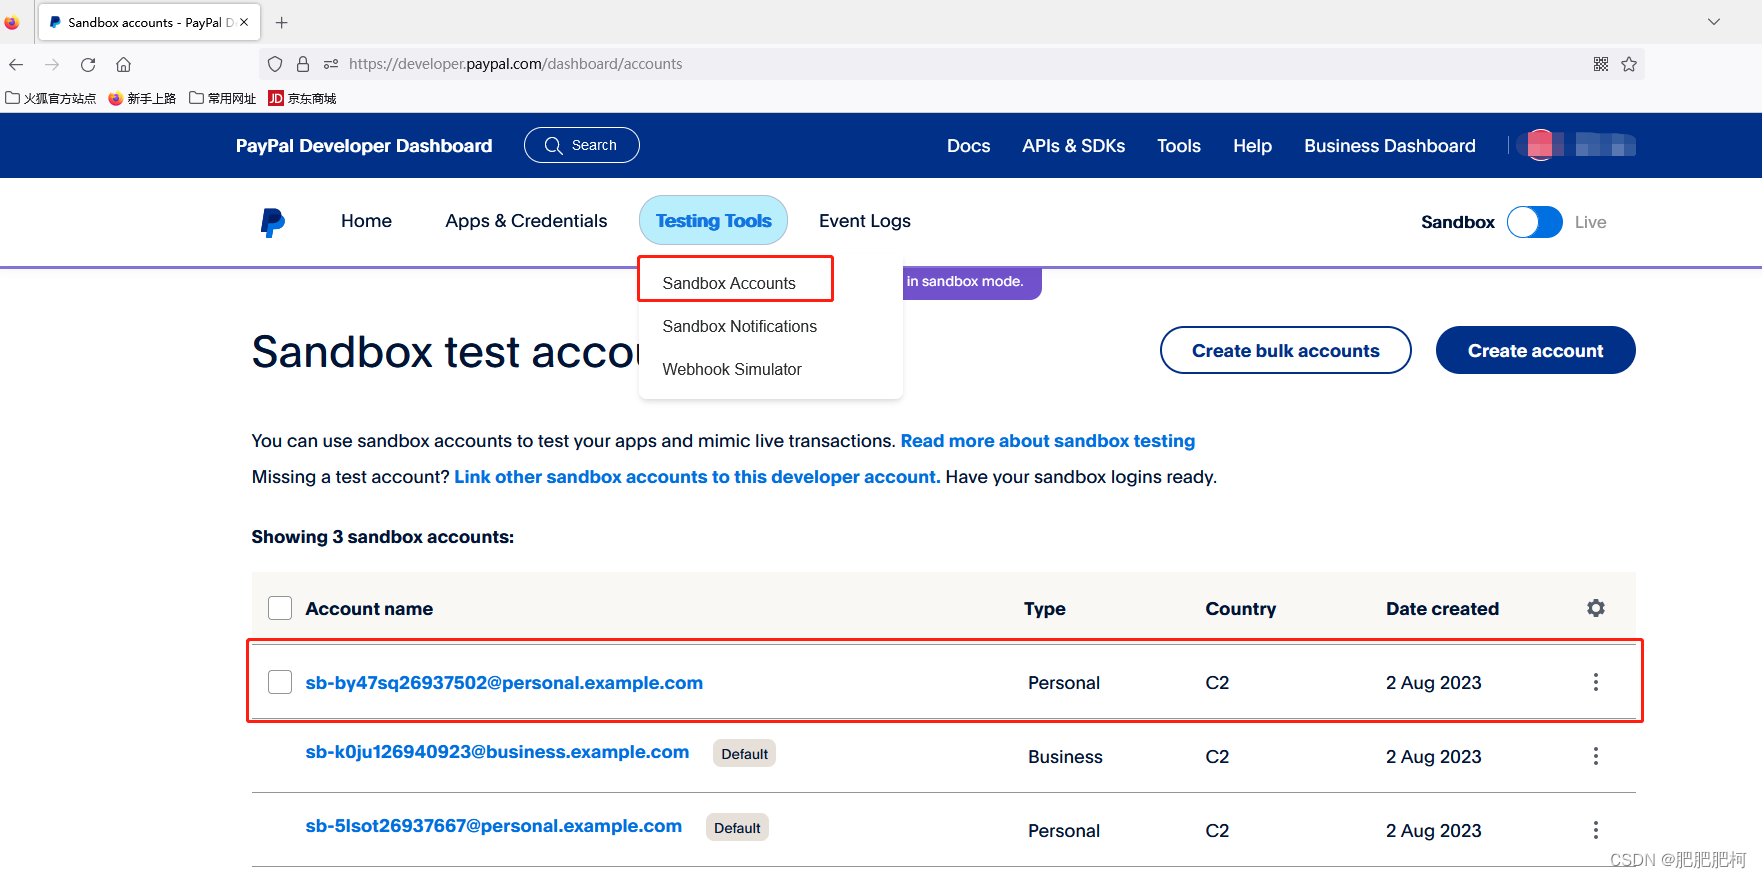Expand the list all tabs chevron
Screen dimensions: 1762x878
point(1714,22)
